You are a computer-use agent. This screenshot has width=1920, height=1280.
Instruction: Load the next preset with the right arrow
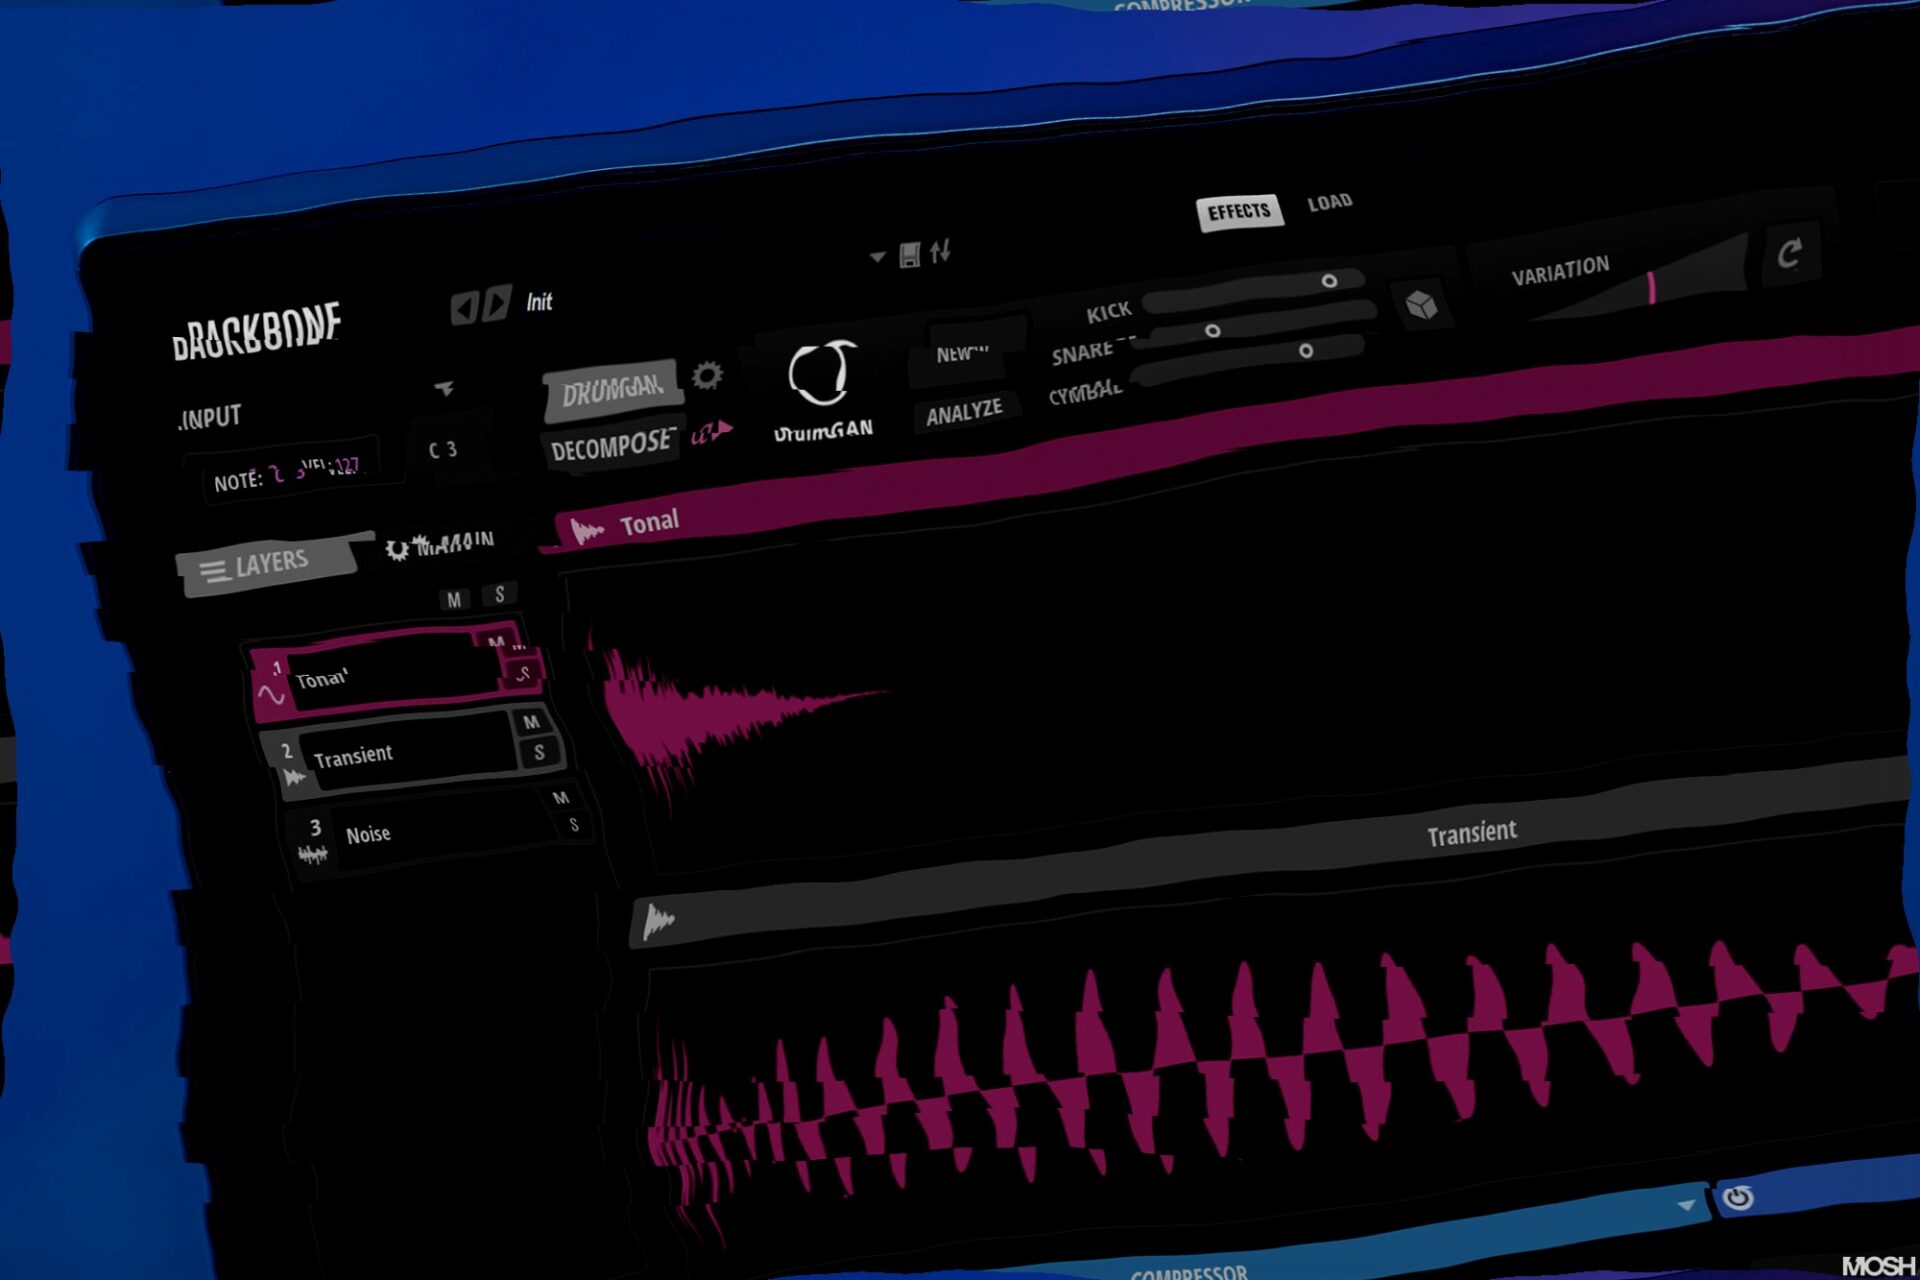[497, 303]
